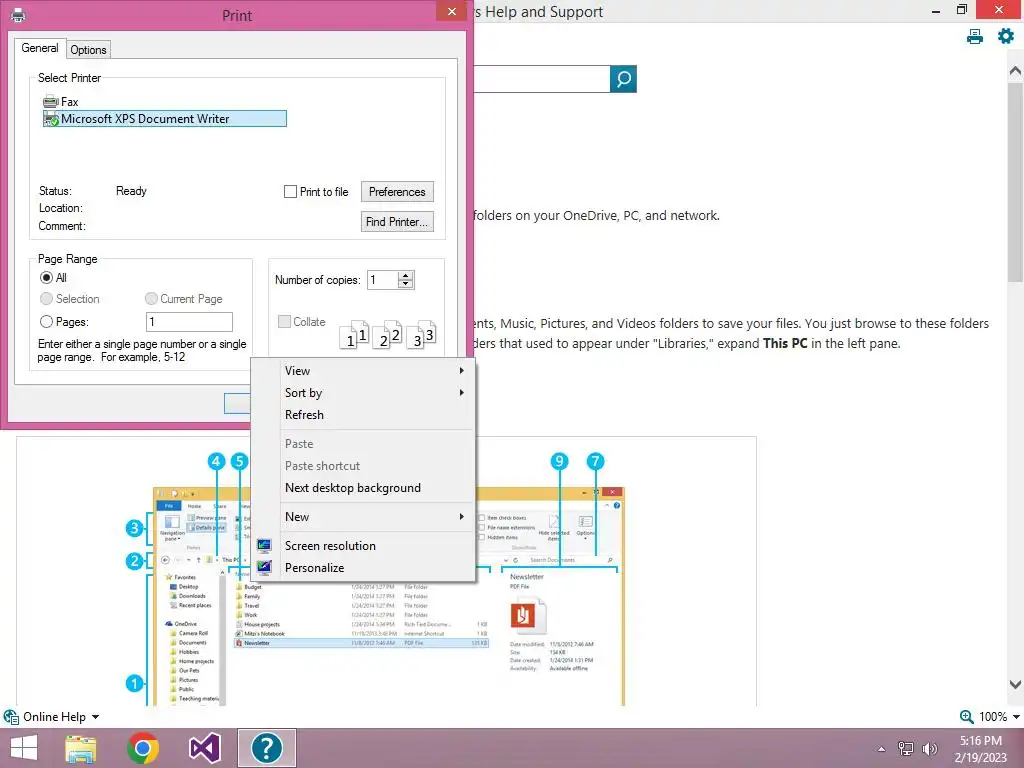Decrease number of copies with down arrow
Screen dimensions: 1024x768
pyautogui.click(x=406, y=284)
